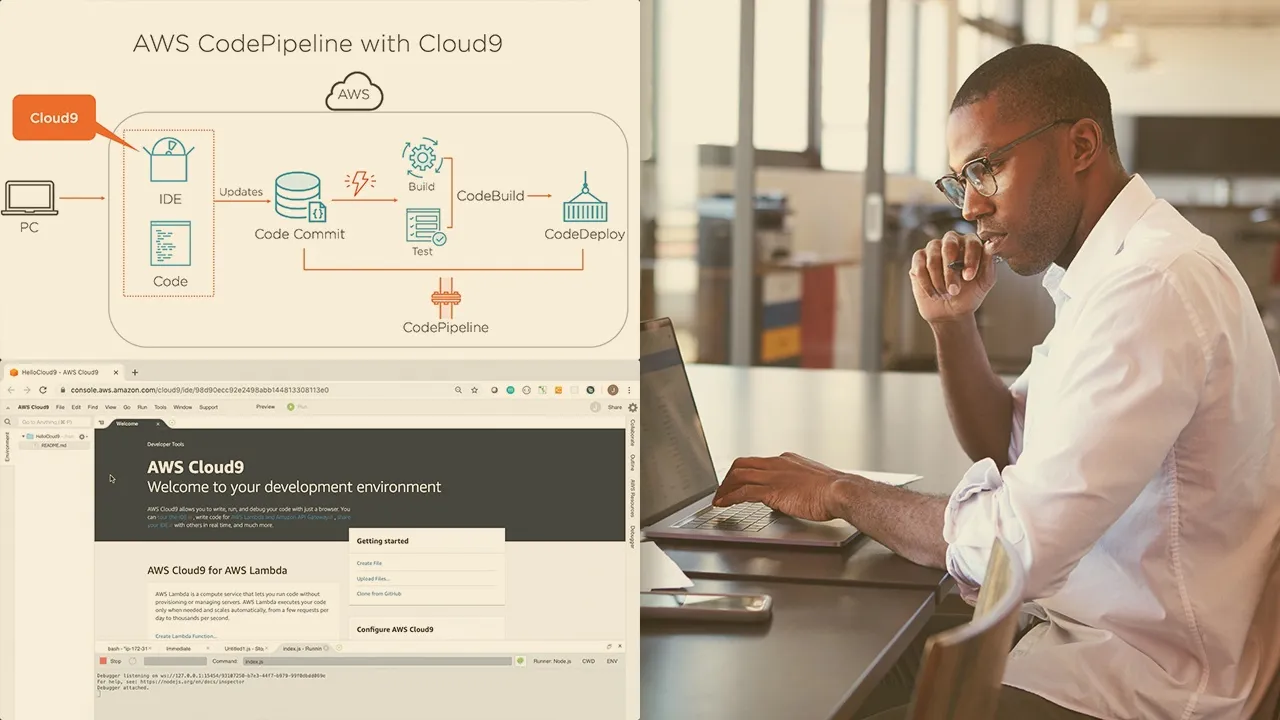1280x720 pixels.
Task: Select README.md in the file tree
Action: coord(53,445)
